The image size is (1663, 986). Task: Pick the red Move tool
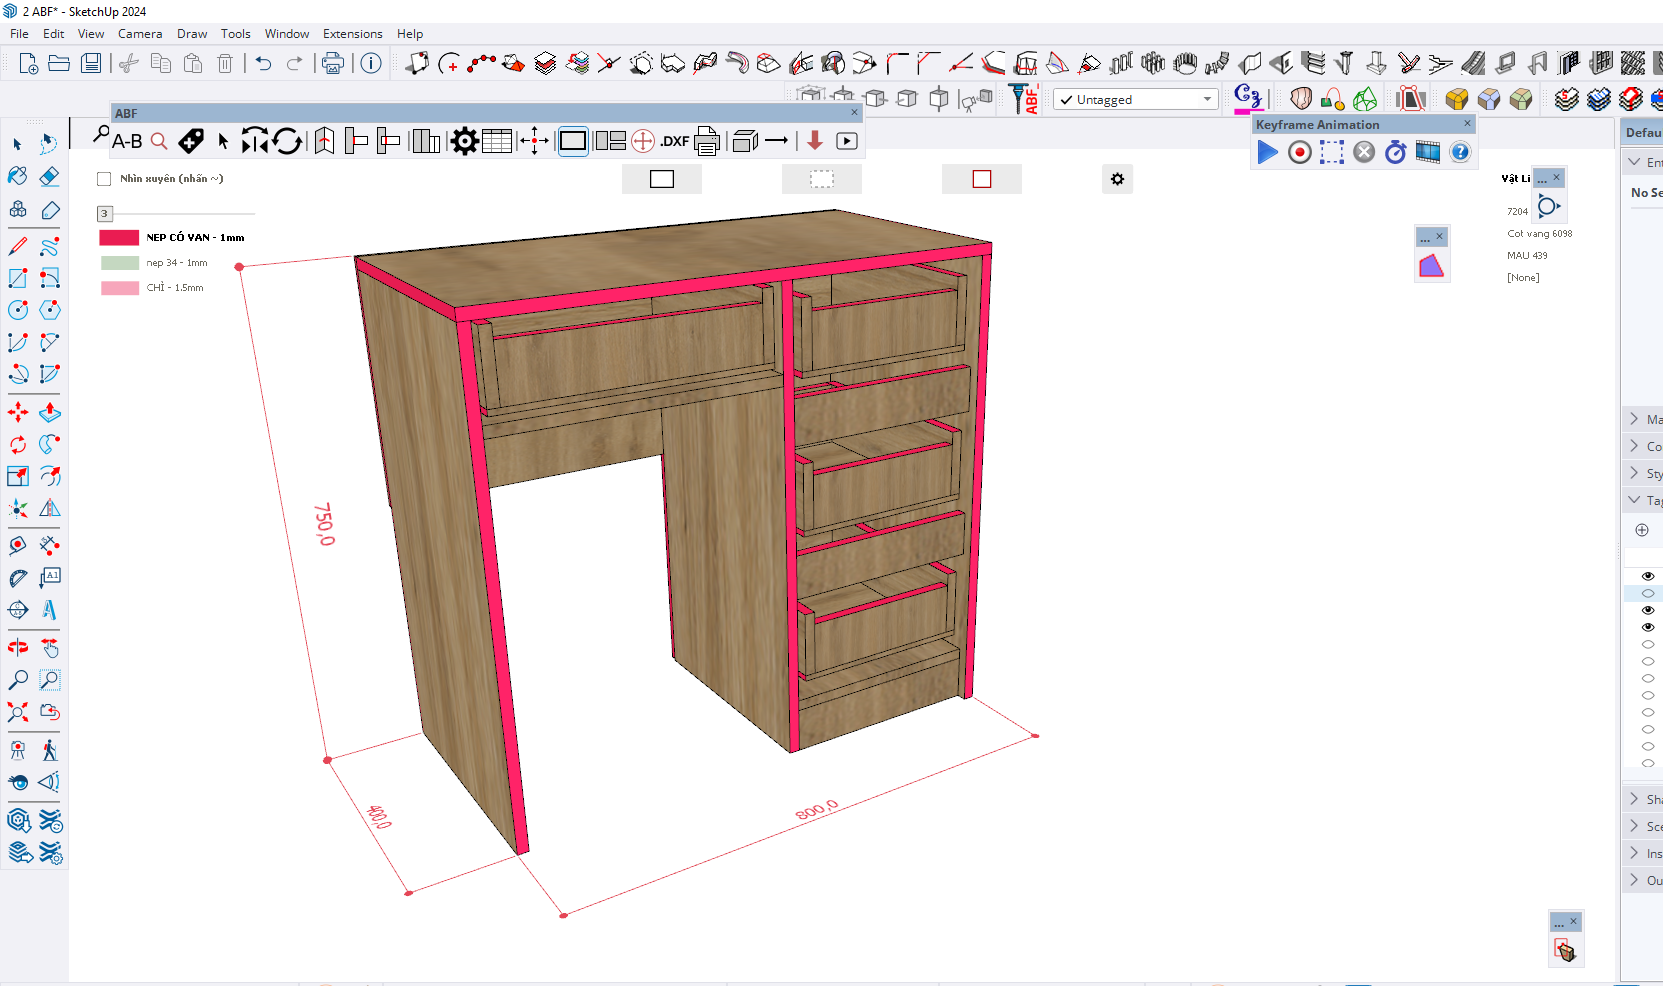18,412
